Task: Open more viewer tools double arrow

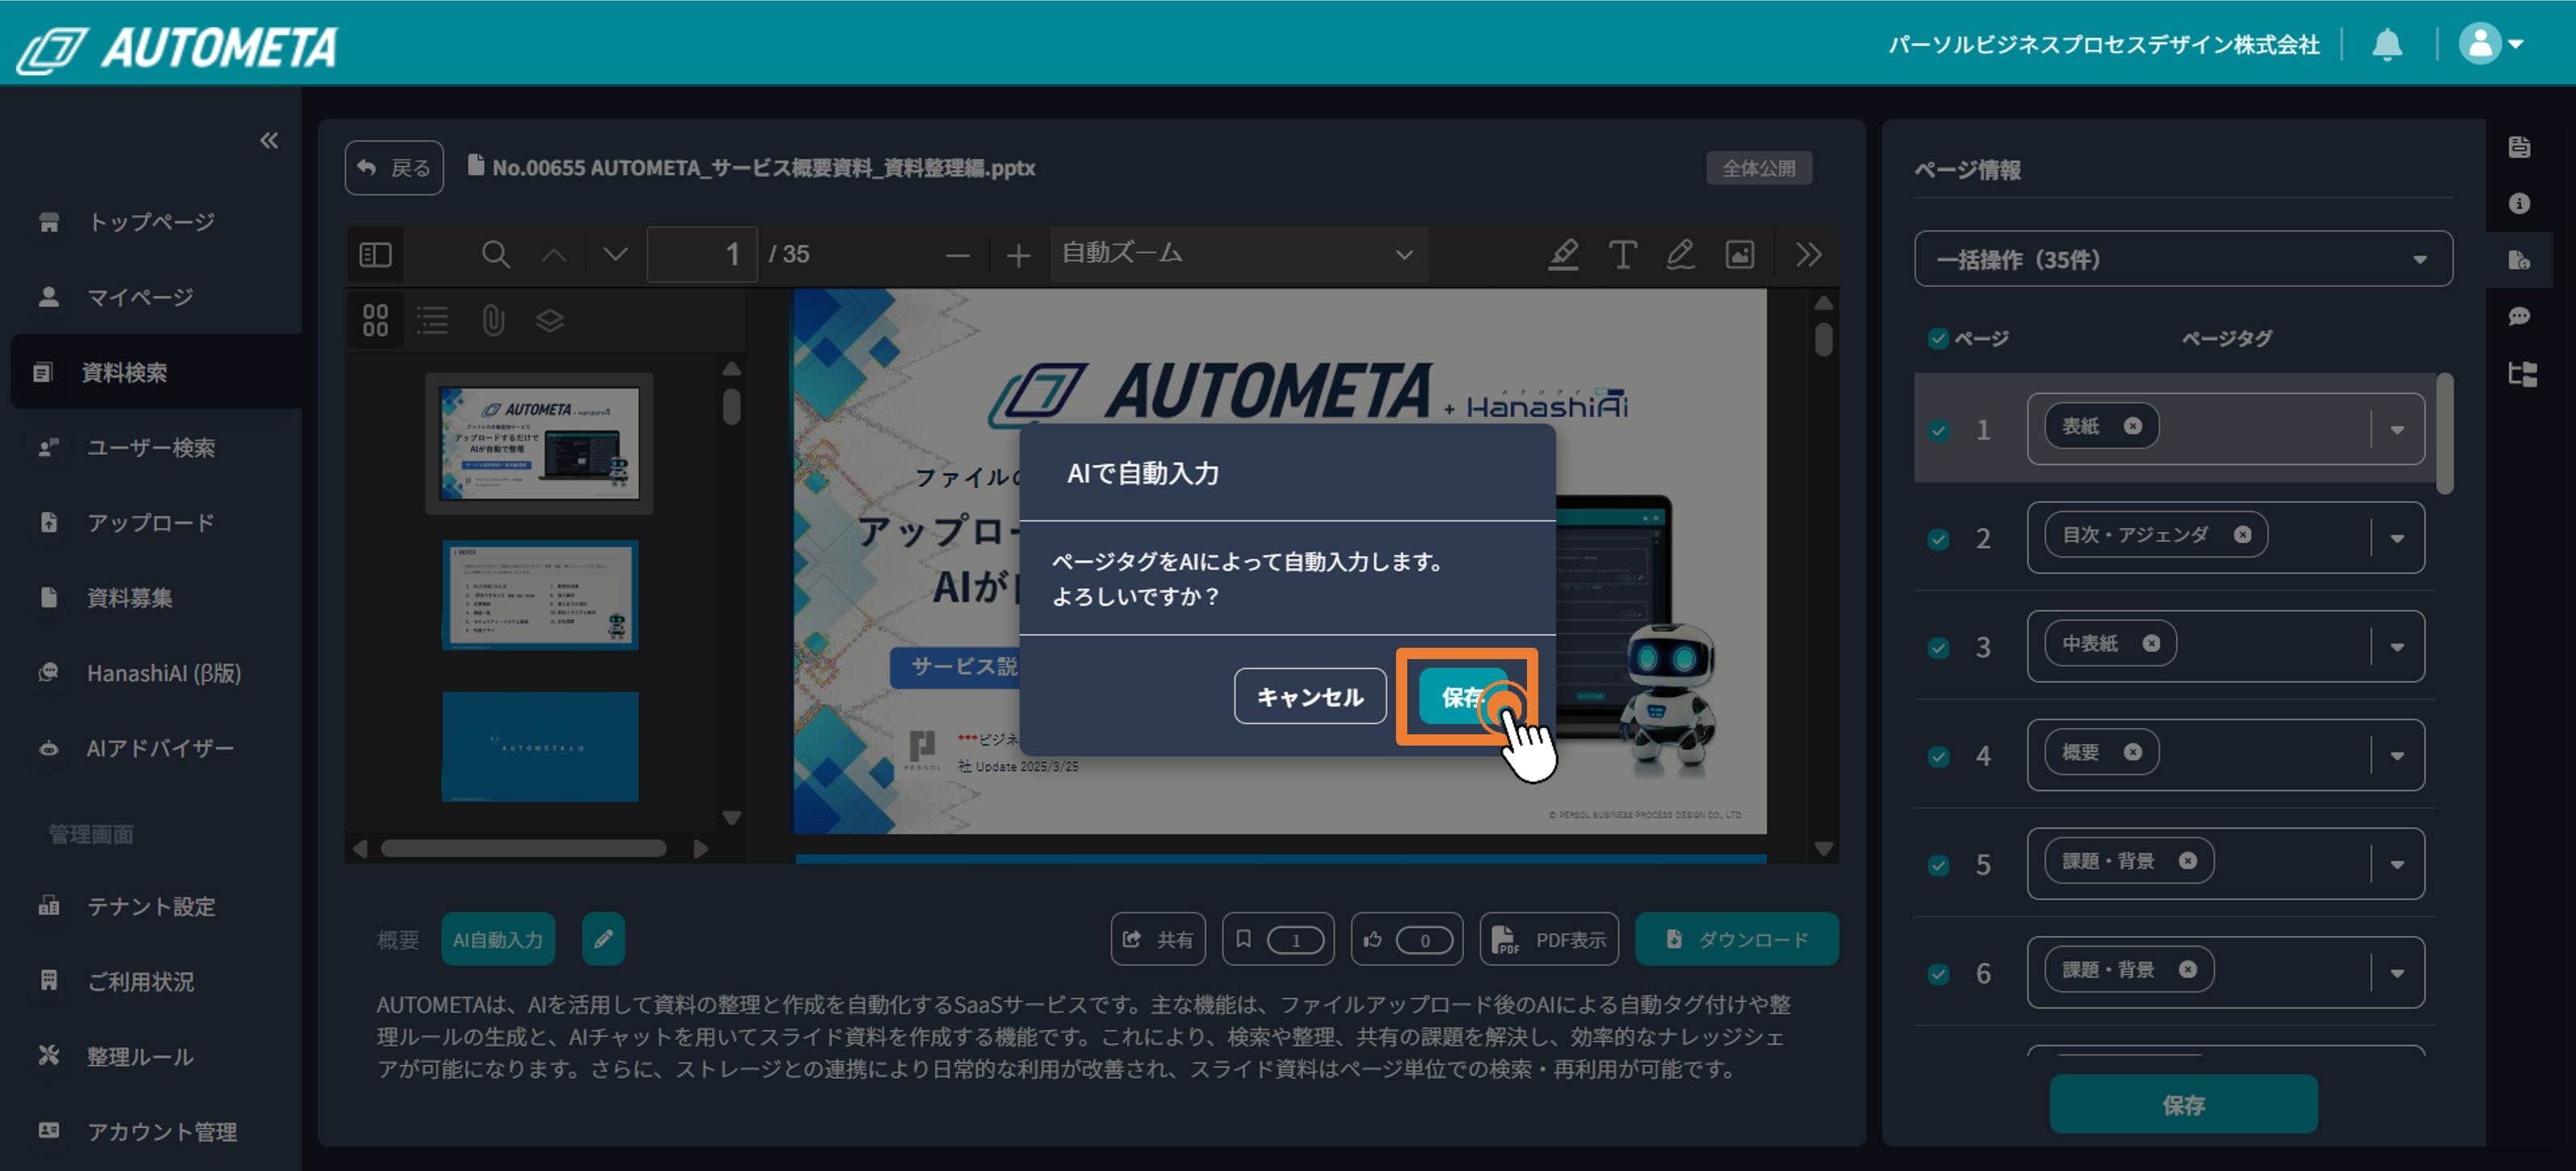Action: pos(1808,254)
